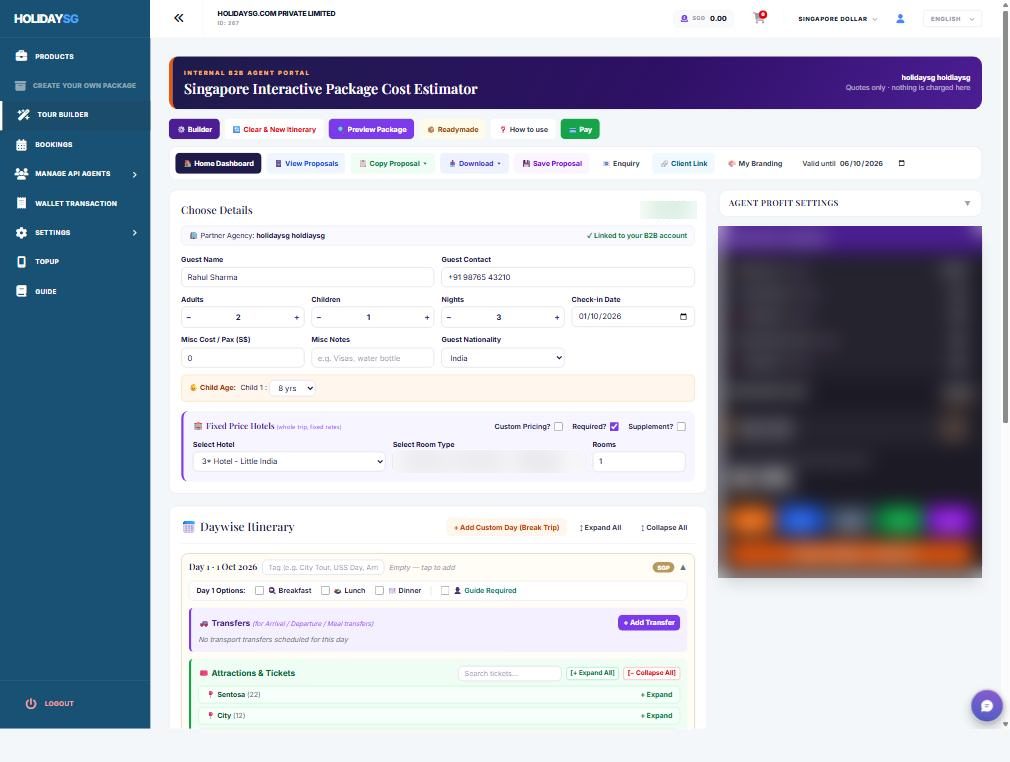Click the Logout power icon
1010x762 pixels.
pyautogui.click(x=31, y=703)
